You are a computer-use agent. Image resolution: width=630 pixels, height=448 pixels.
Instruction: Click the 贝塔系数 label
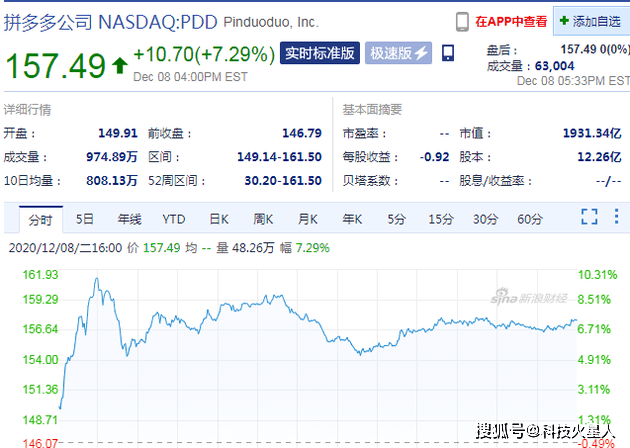point(370,180)
